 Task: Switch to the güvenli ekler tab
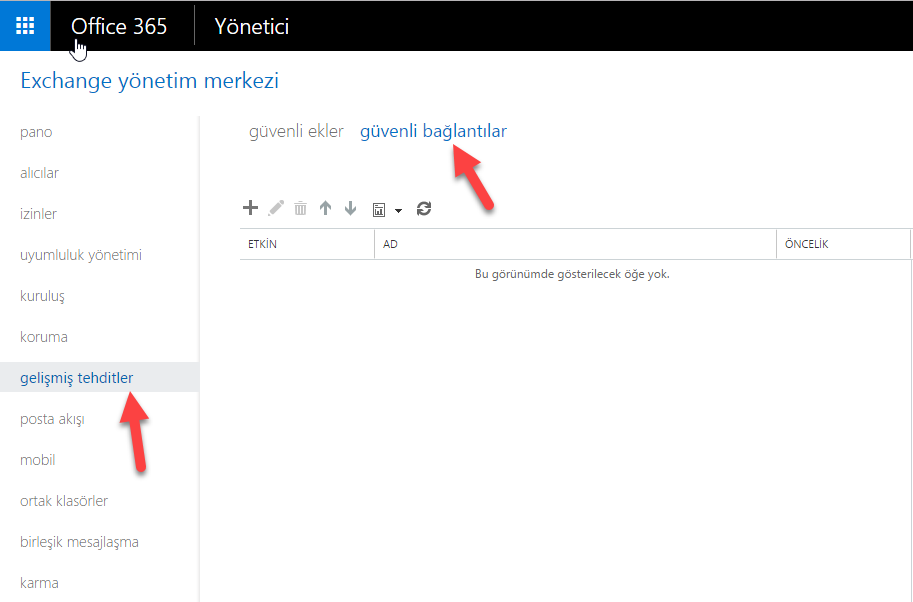pos(296,131)
